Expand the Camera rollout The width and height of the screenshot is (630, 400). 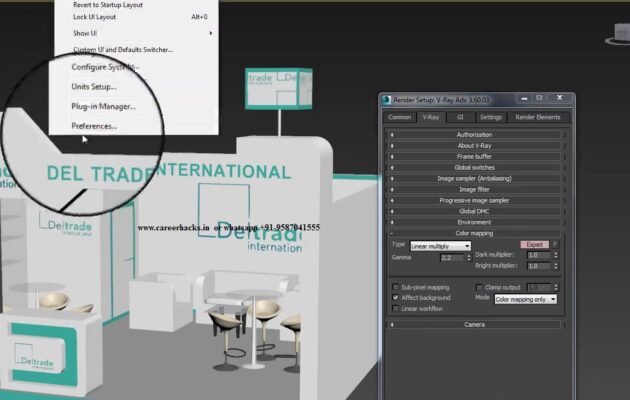pos(474,325)
